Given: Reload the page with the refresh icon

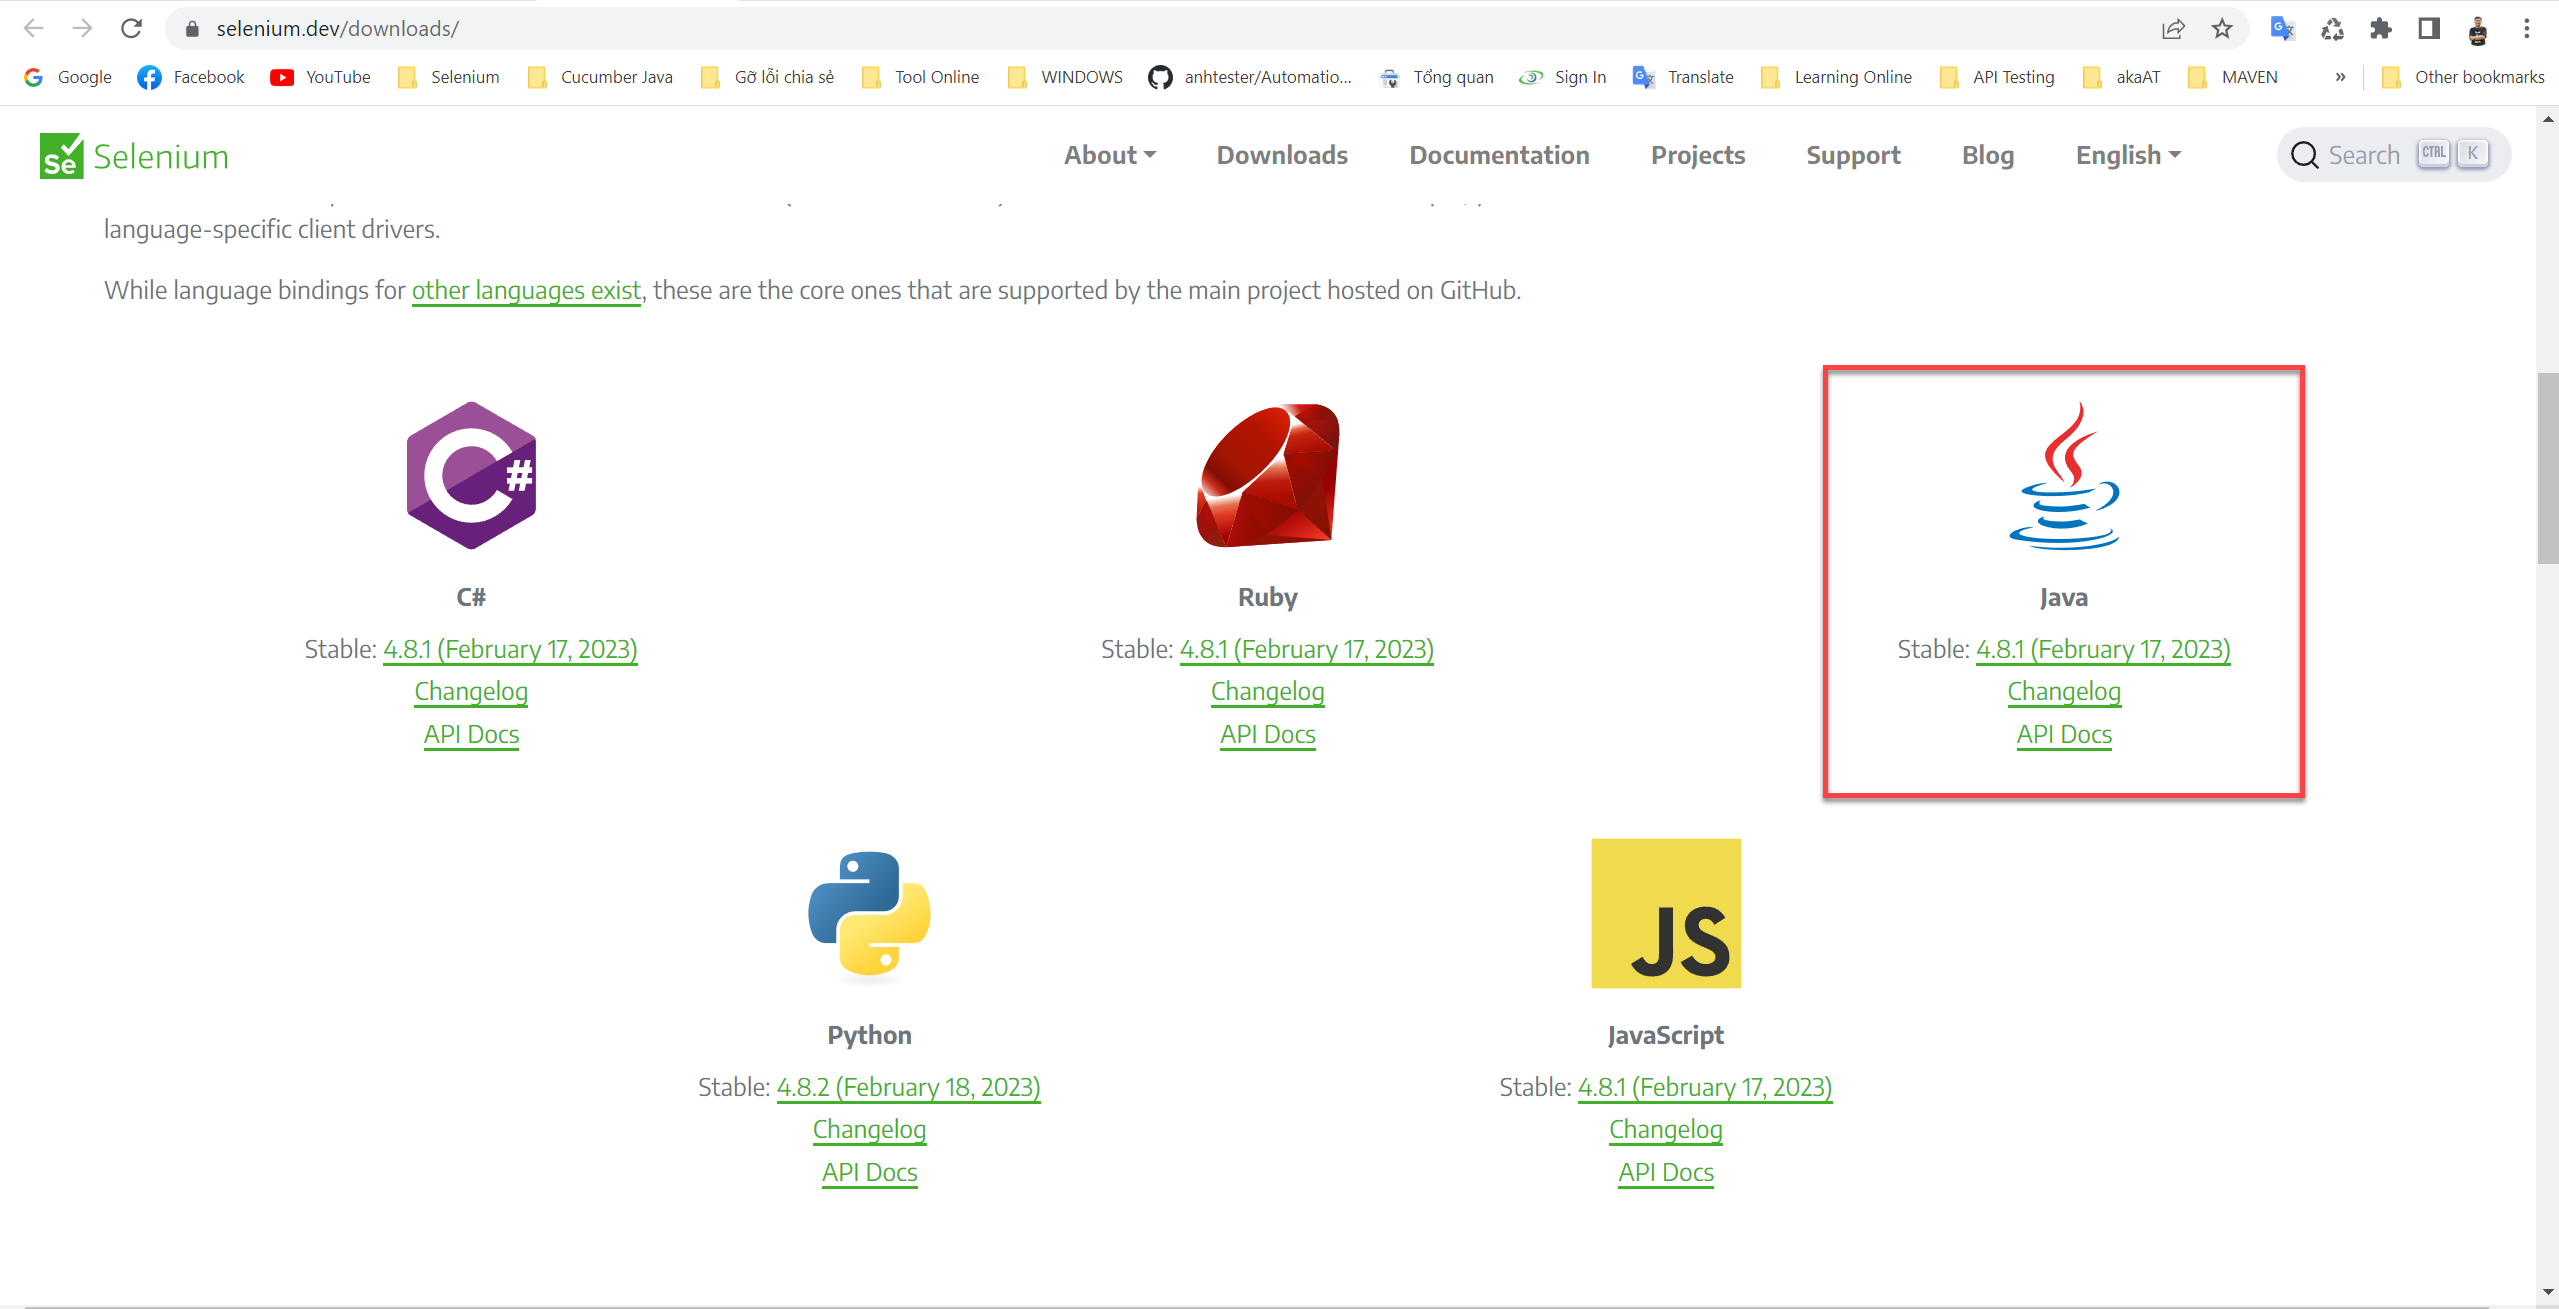Looking at the screenshot, I should 131,28.
